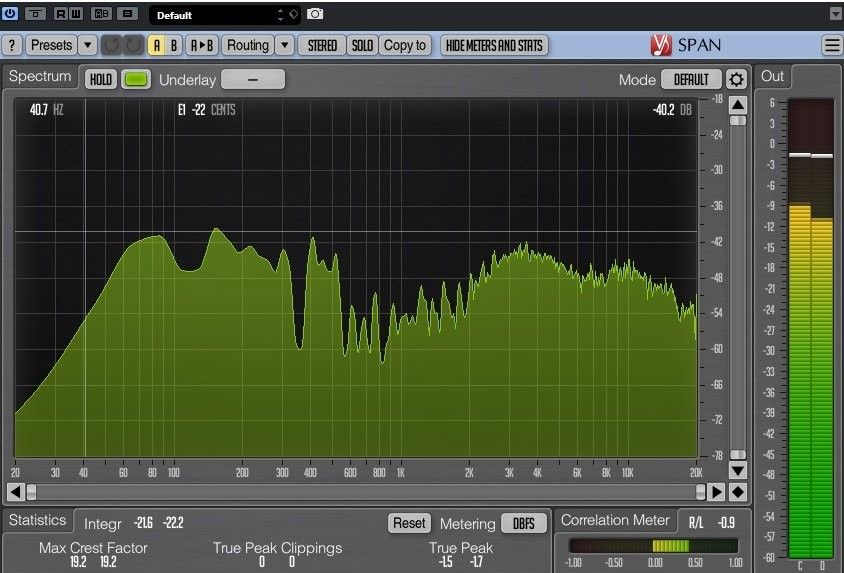Screen dimensions: 844x573
Task: Toggle the plugin power bypass button
Action: pyautogui.click(x=11, y=14)
